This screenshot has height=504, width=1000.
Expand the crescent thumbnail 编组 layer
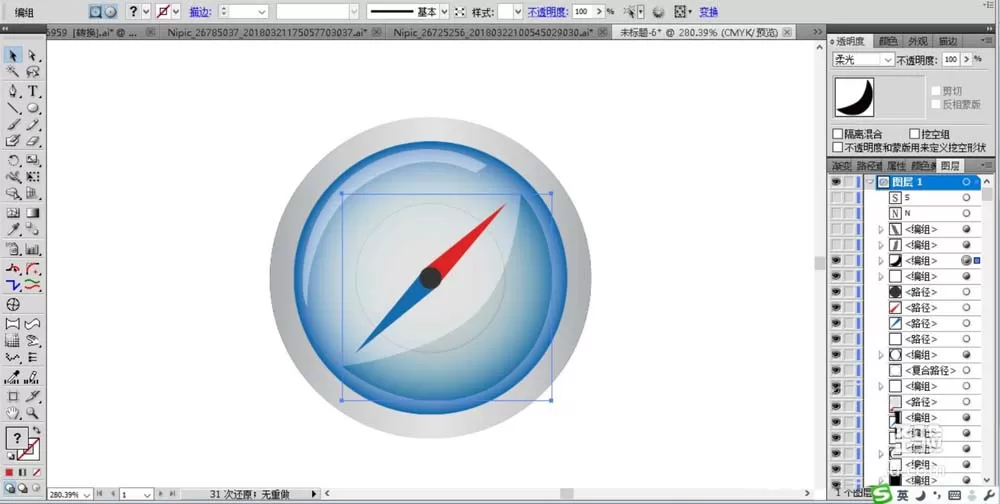tap(881, 260)
